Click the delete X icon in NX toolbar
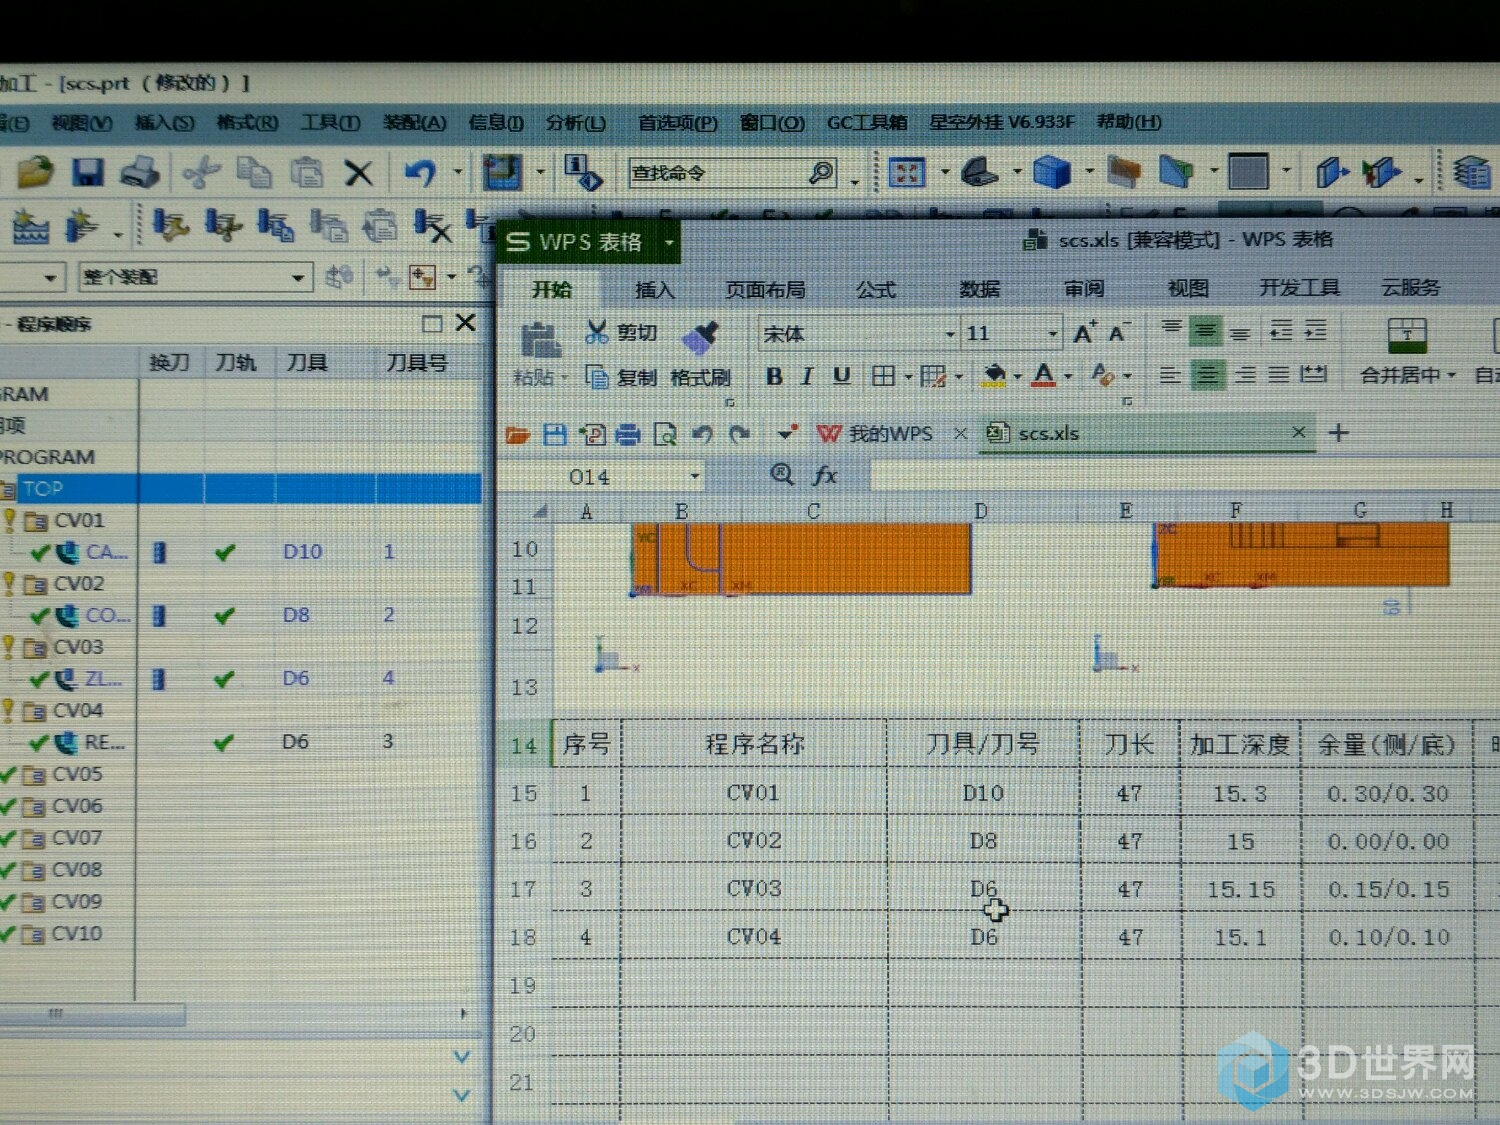1500x1125 pixels. 358,174
